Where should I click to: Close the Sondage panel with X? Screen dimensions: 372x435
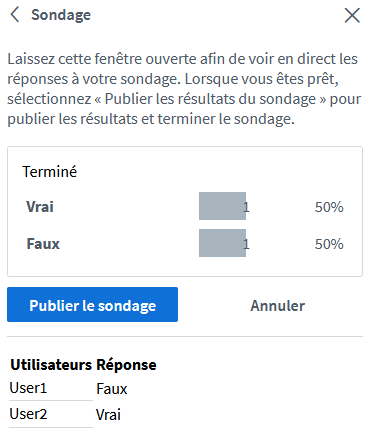(352, 15)
